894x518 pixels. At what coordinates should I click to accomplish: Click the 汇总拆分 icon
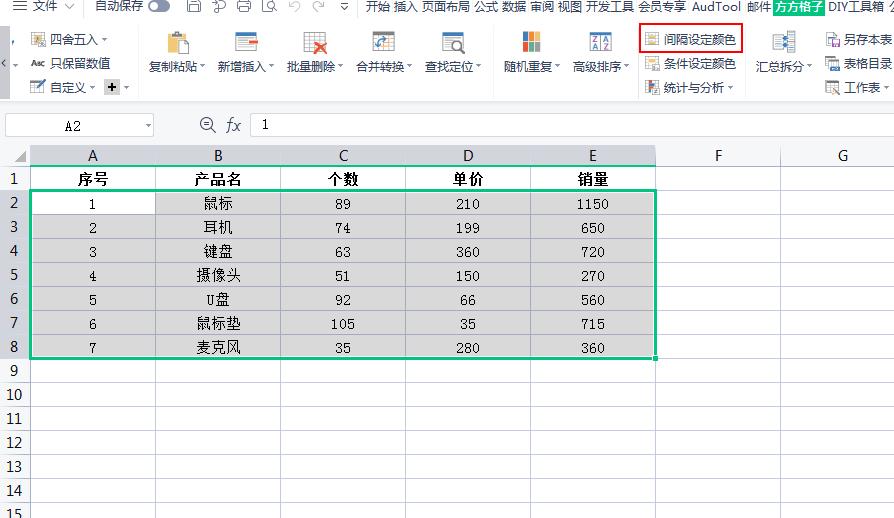pyautogui.click(x=784, y=43)
